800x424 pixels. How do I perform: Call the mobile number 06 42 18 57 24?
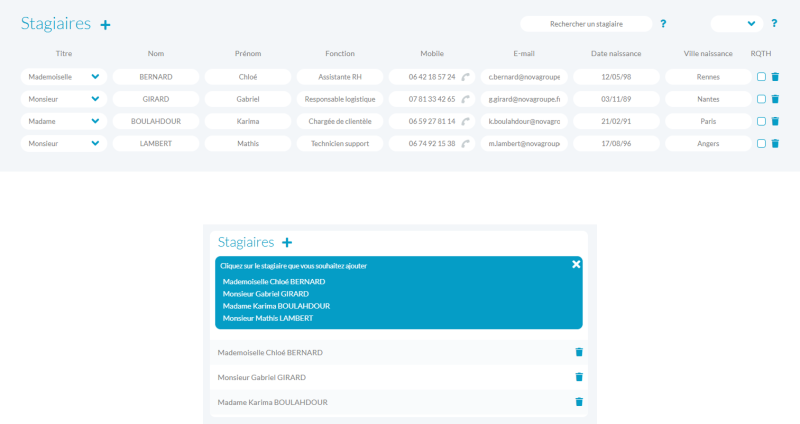(465, 77)
